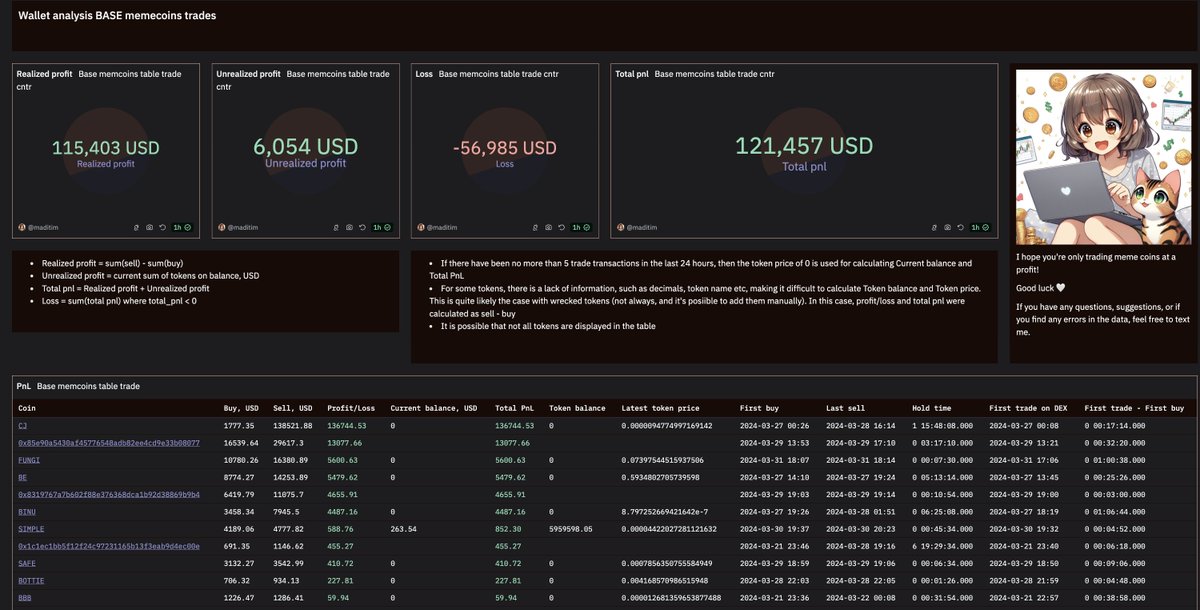Open query link icon on Unrealized profit card

pos(336,227)
